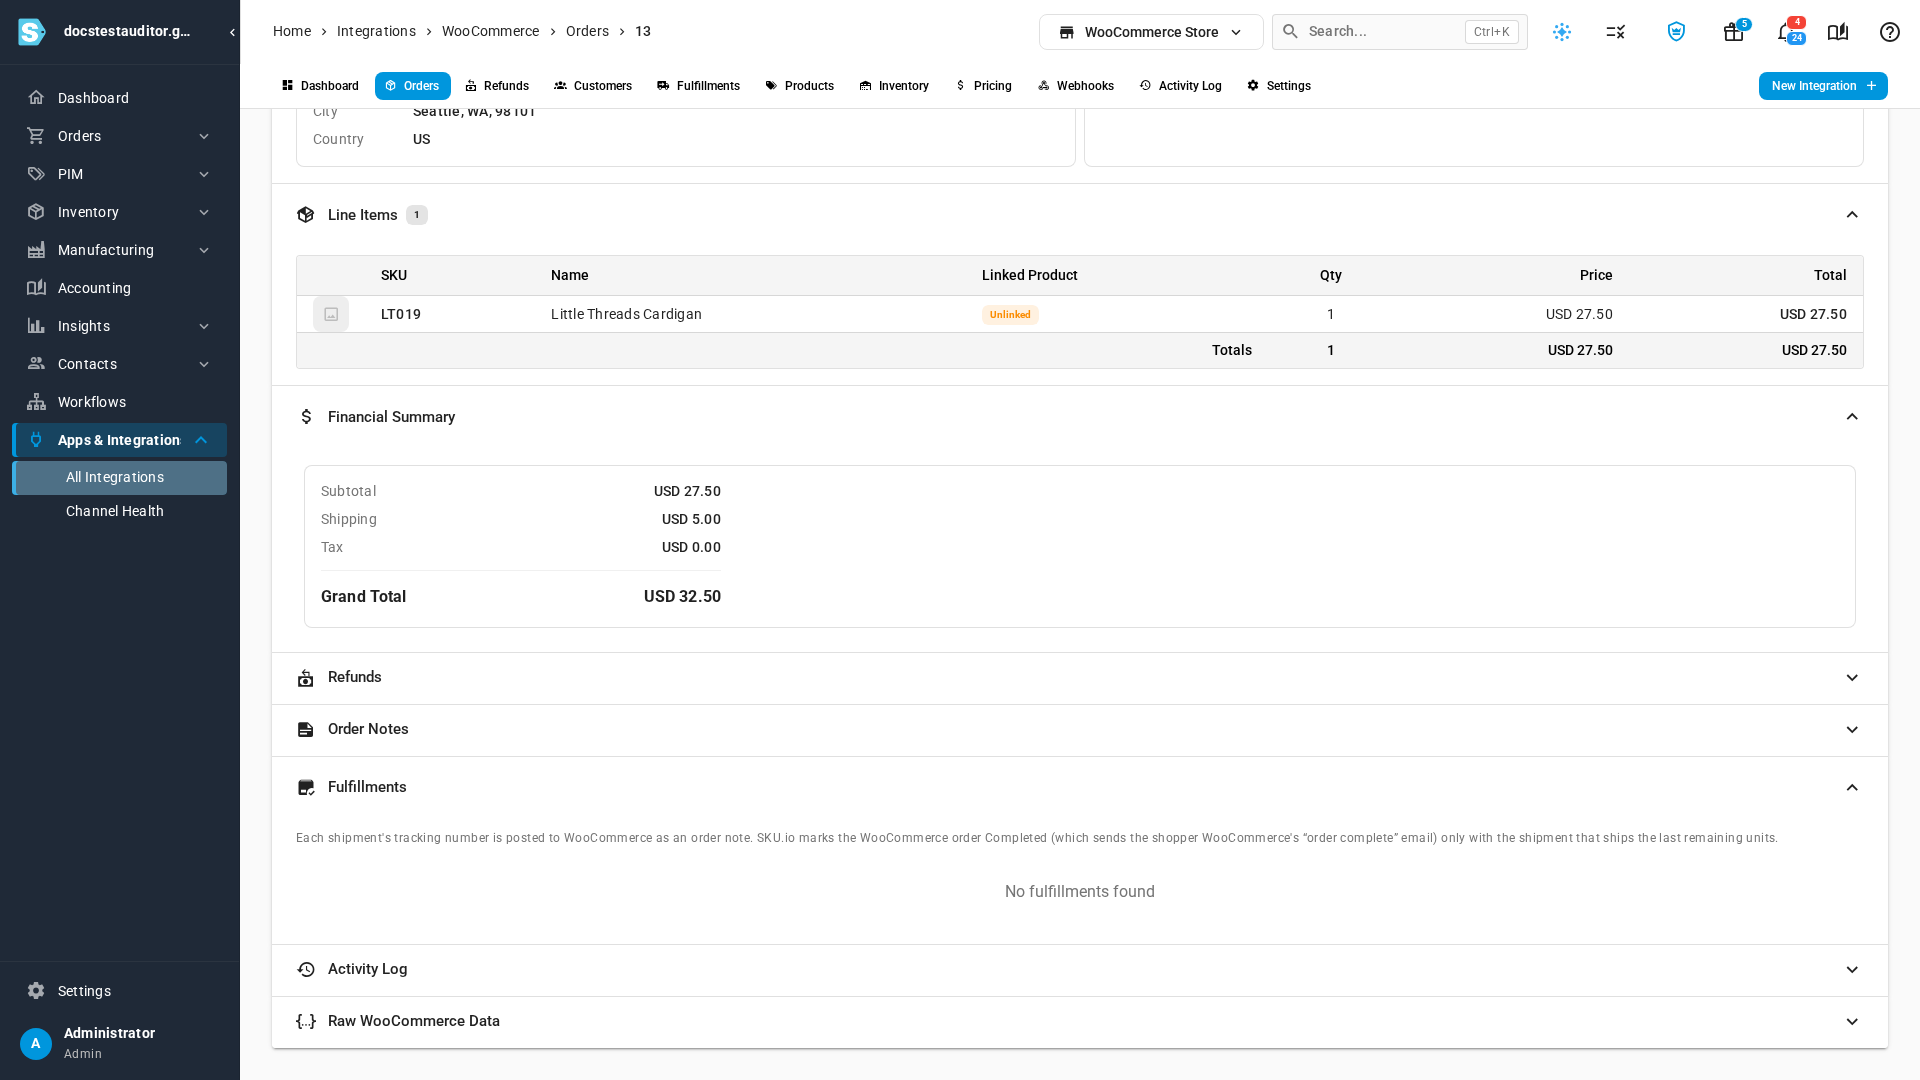
Task: Open the gift rewards icon
Action: click(1734, 32)
